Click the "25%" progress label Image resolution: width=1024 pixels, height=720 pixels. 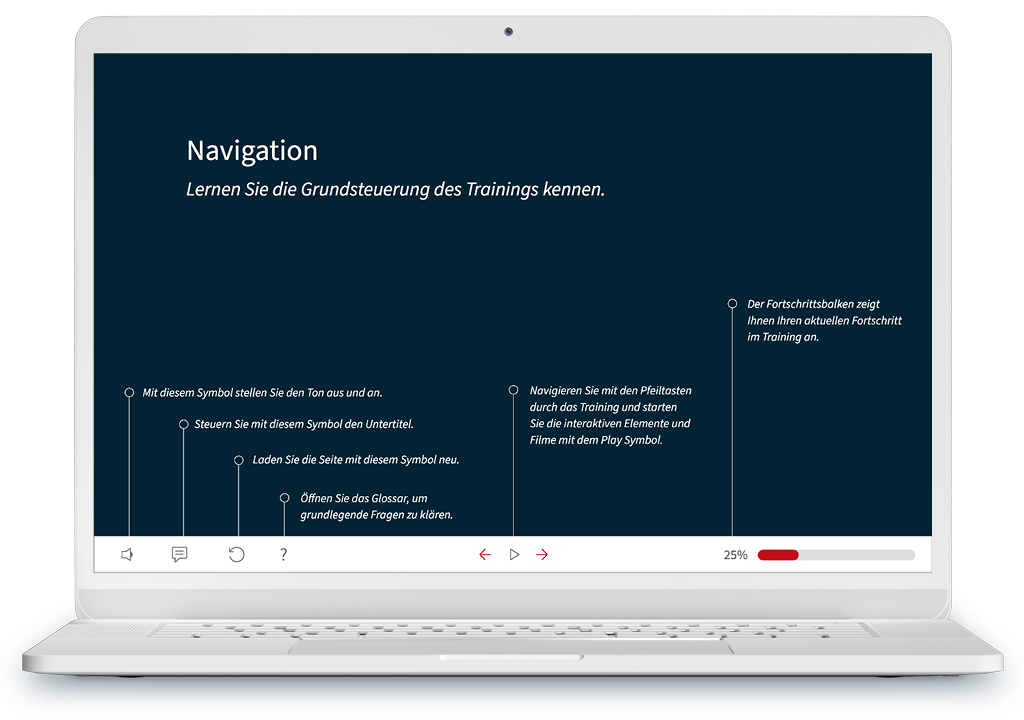point(736,553)
